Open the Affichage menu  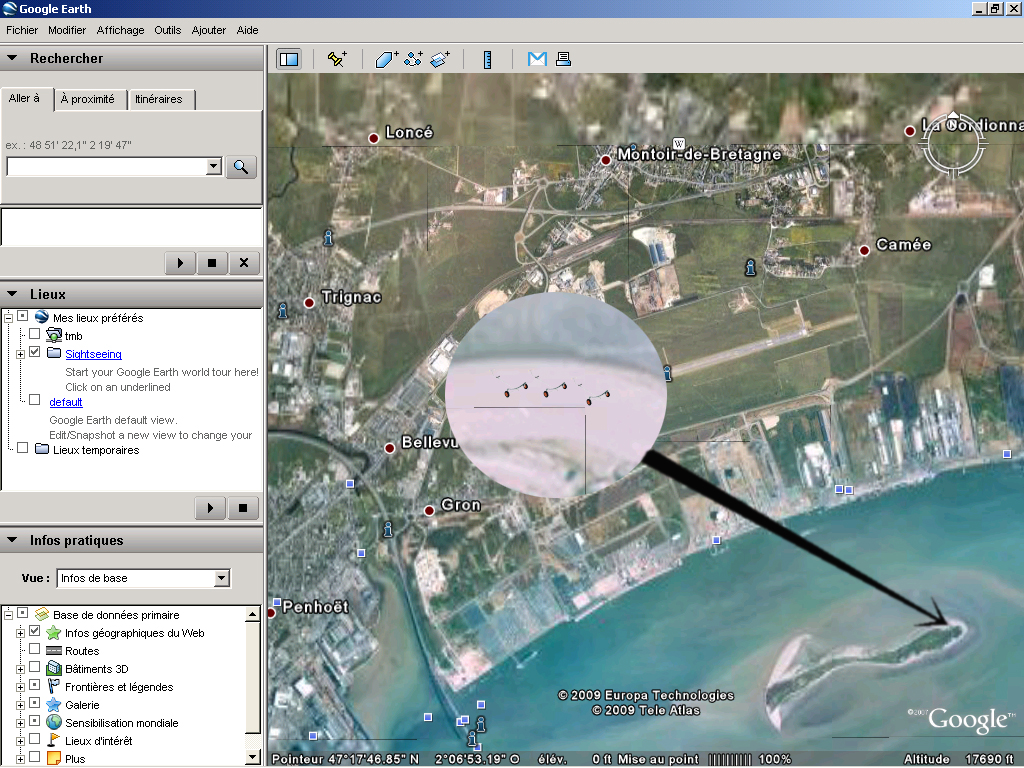(121, 30)
